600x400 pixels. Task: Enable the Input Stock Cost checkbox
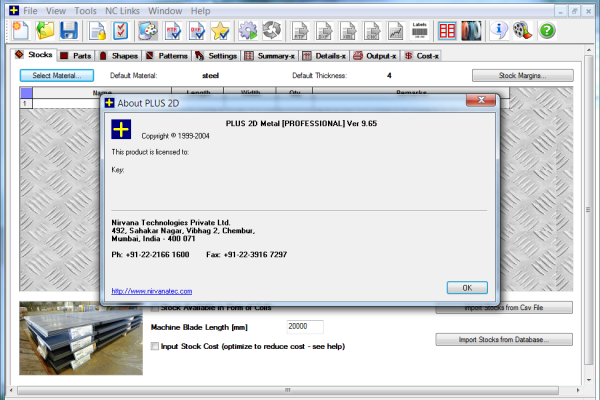pyautogui.click(x=154, y=346)
